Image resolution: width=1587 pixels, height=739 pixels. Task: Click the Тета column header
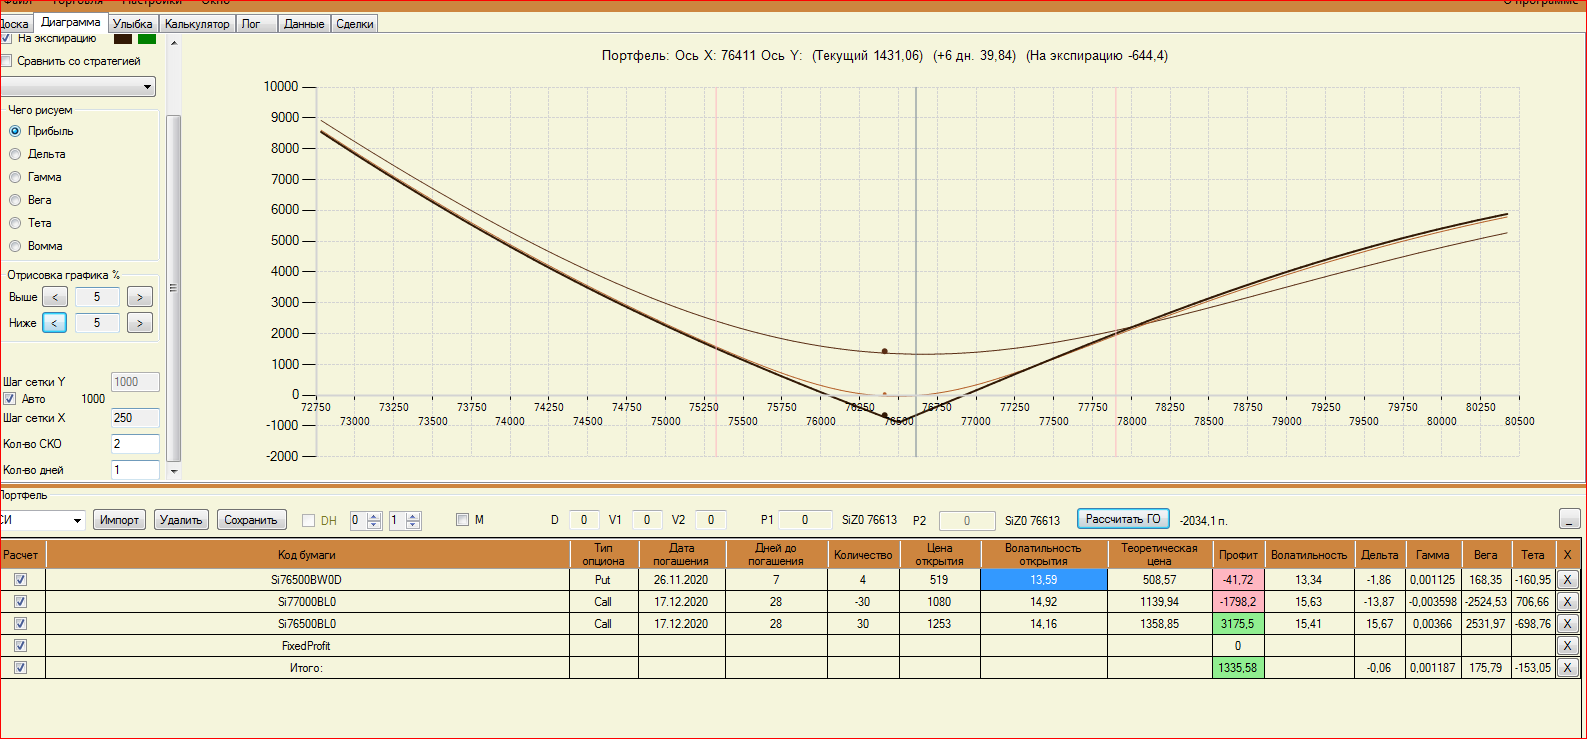tap(1533, 555)
